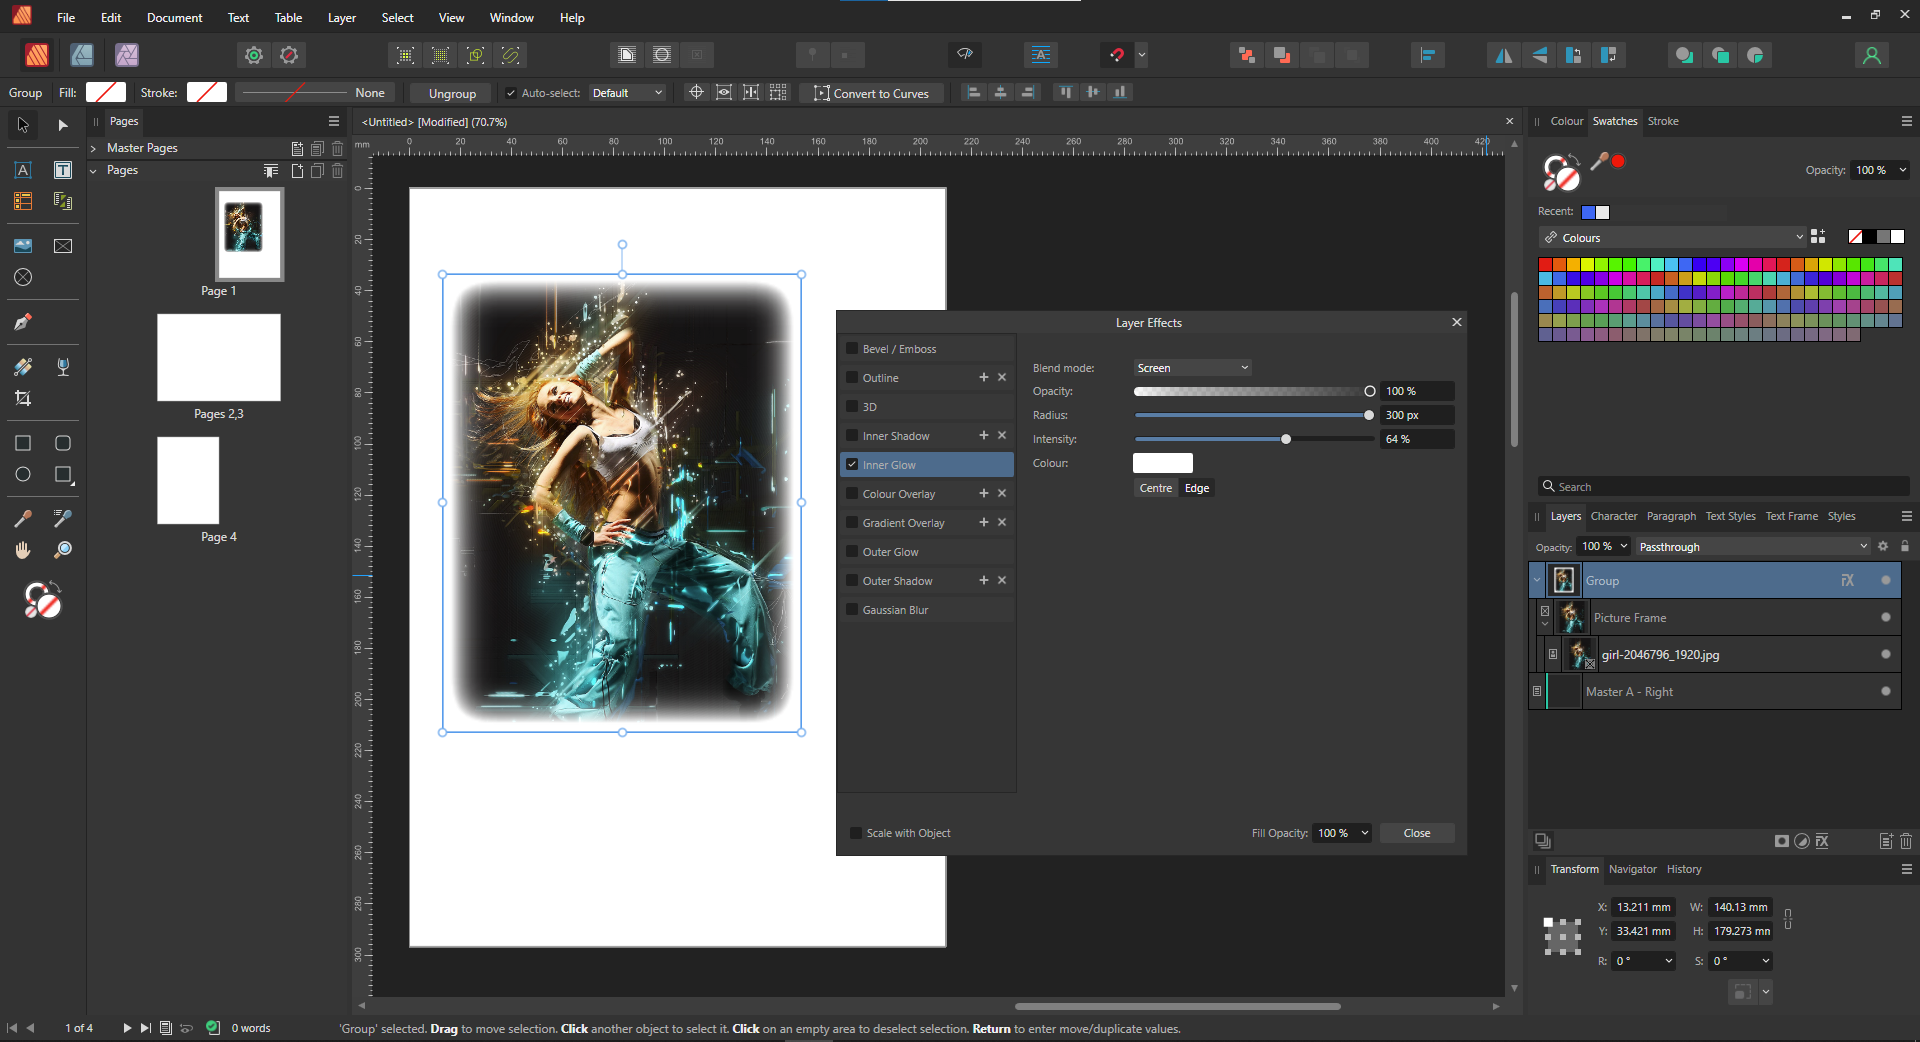This screenshot has width=1920, height=1042.
Task: Open the Screen blend mode dropdown
Action: 1190,367
